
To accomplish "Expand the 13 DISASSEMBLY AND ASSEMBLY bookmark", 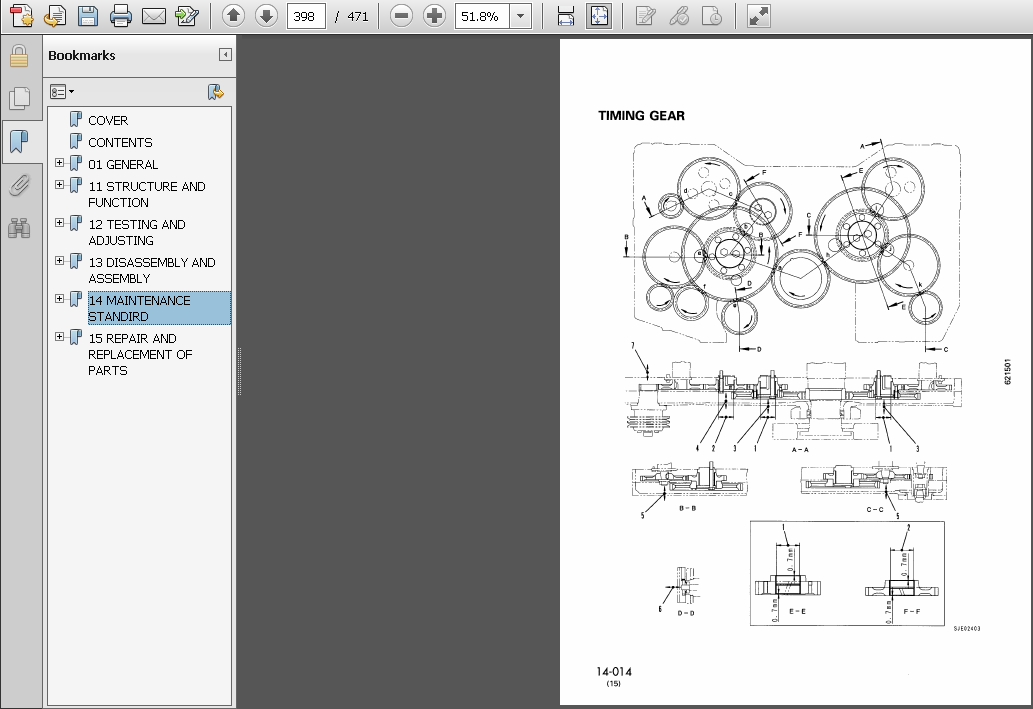I will (59, 261).
